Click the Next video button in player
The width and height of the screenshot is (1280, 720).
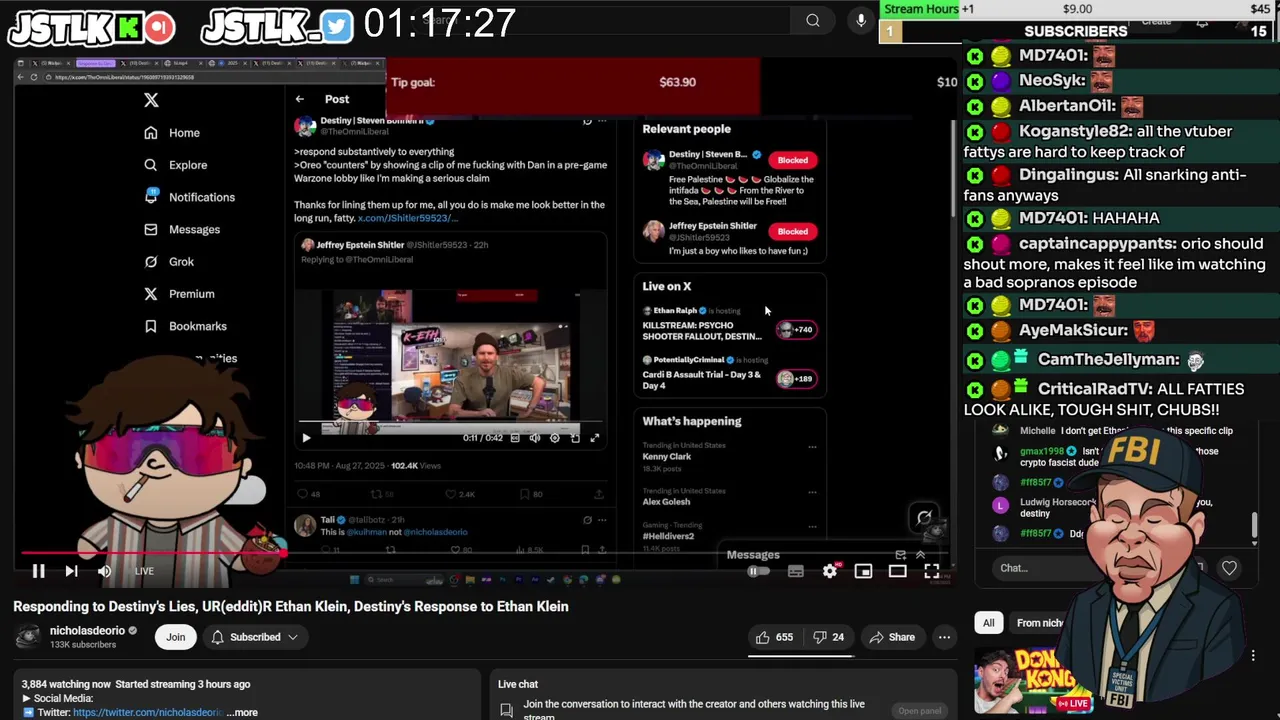71,571
